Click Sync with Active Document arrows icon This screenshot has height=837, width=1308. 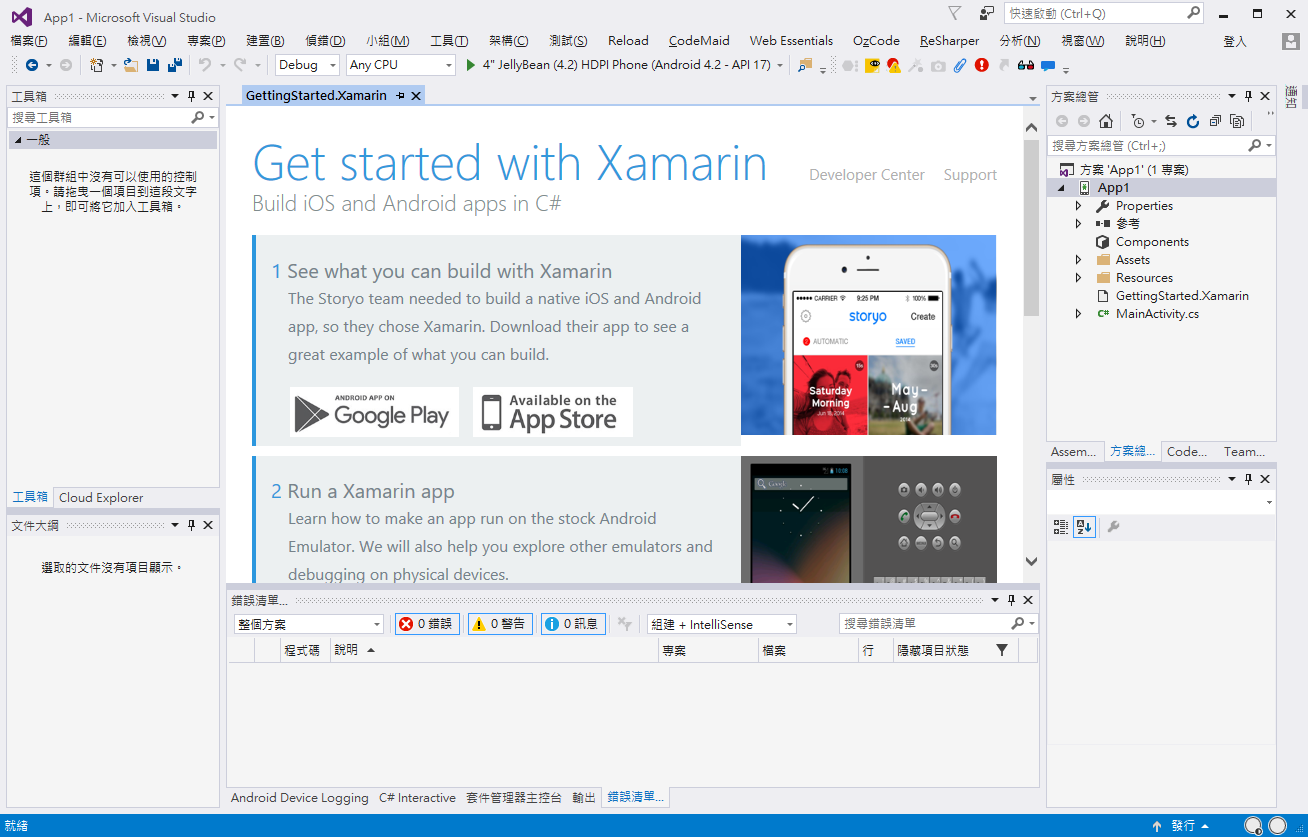[x=1171, y=121]
